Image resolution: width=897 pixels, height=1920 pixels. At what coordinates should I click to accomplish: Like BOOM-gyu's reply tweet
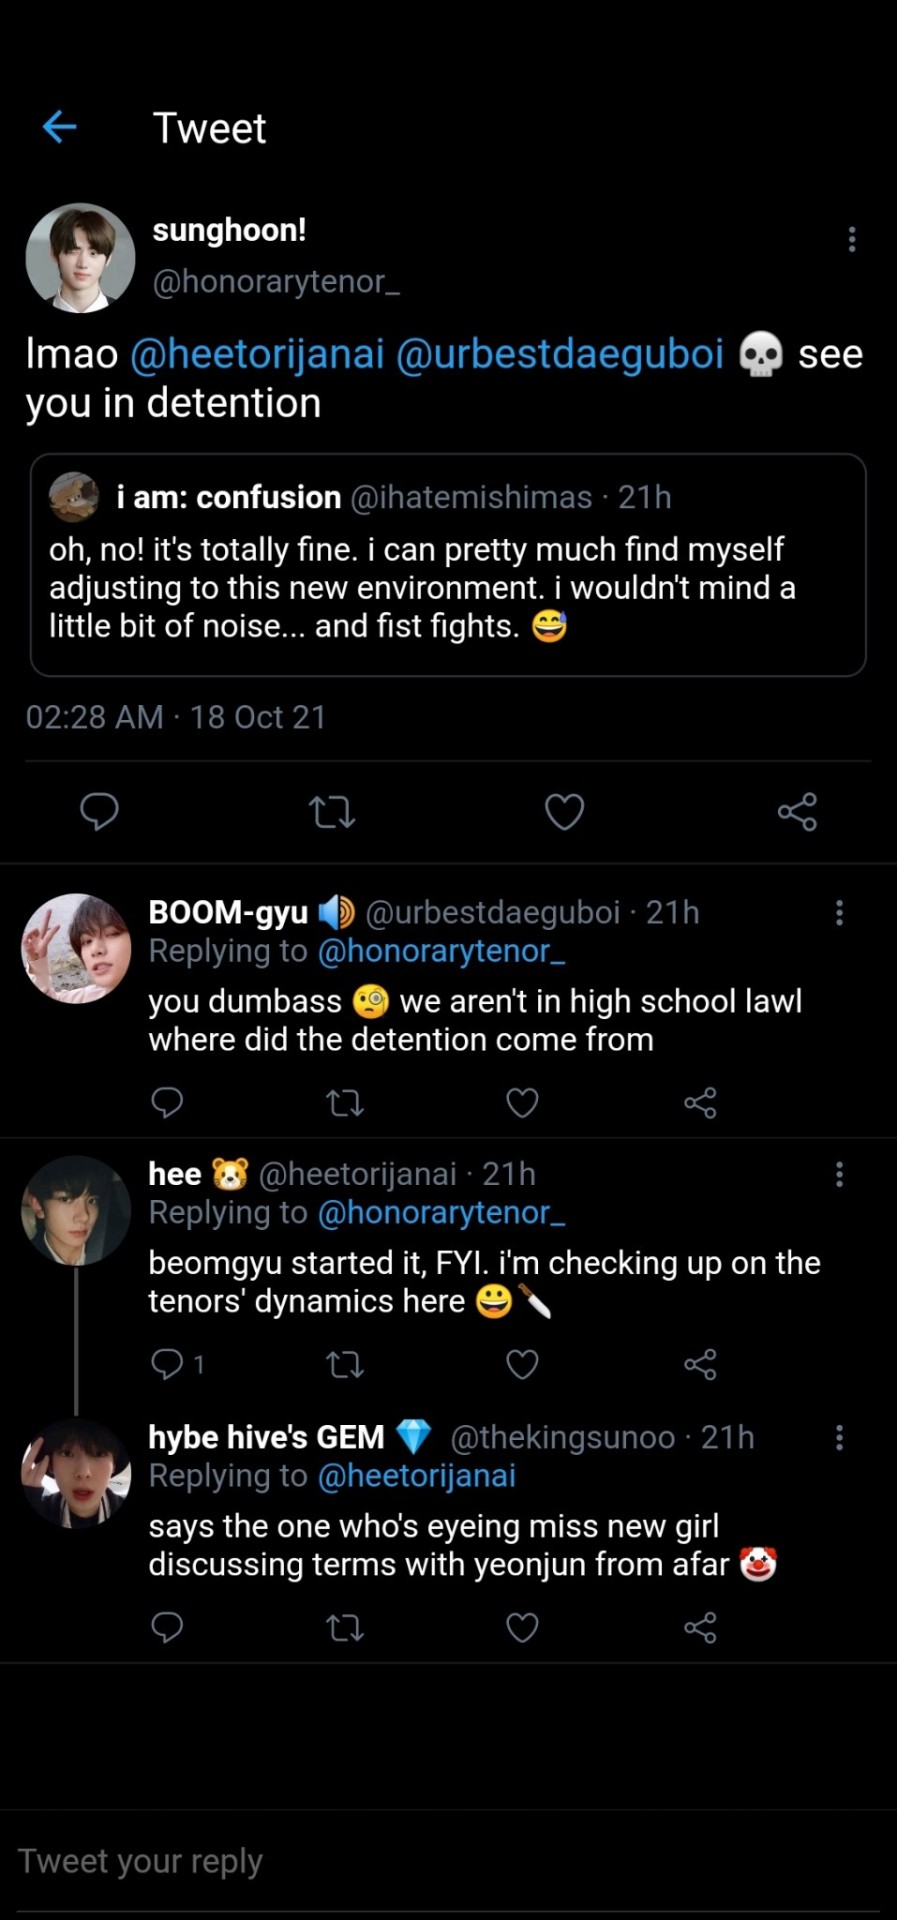pyautogui.click(x=522, y=1103)
